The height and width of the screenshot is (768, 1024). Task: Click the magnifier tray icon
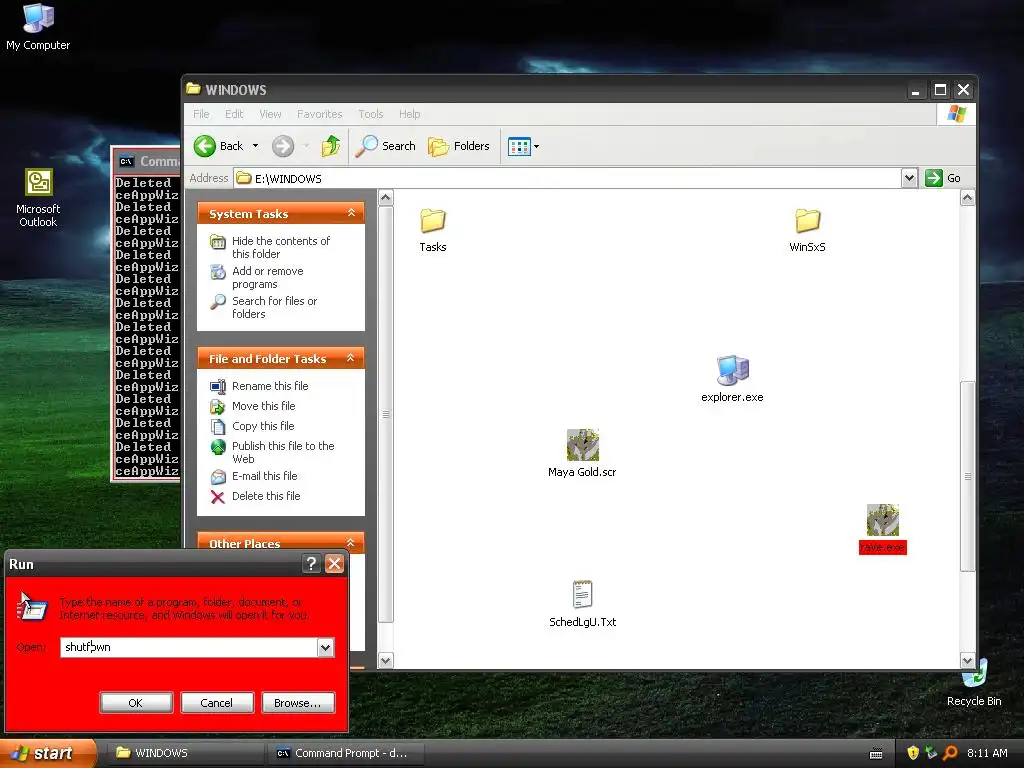pyautogui.click(x=950, y=753)
